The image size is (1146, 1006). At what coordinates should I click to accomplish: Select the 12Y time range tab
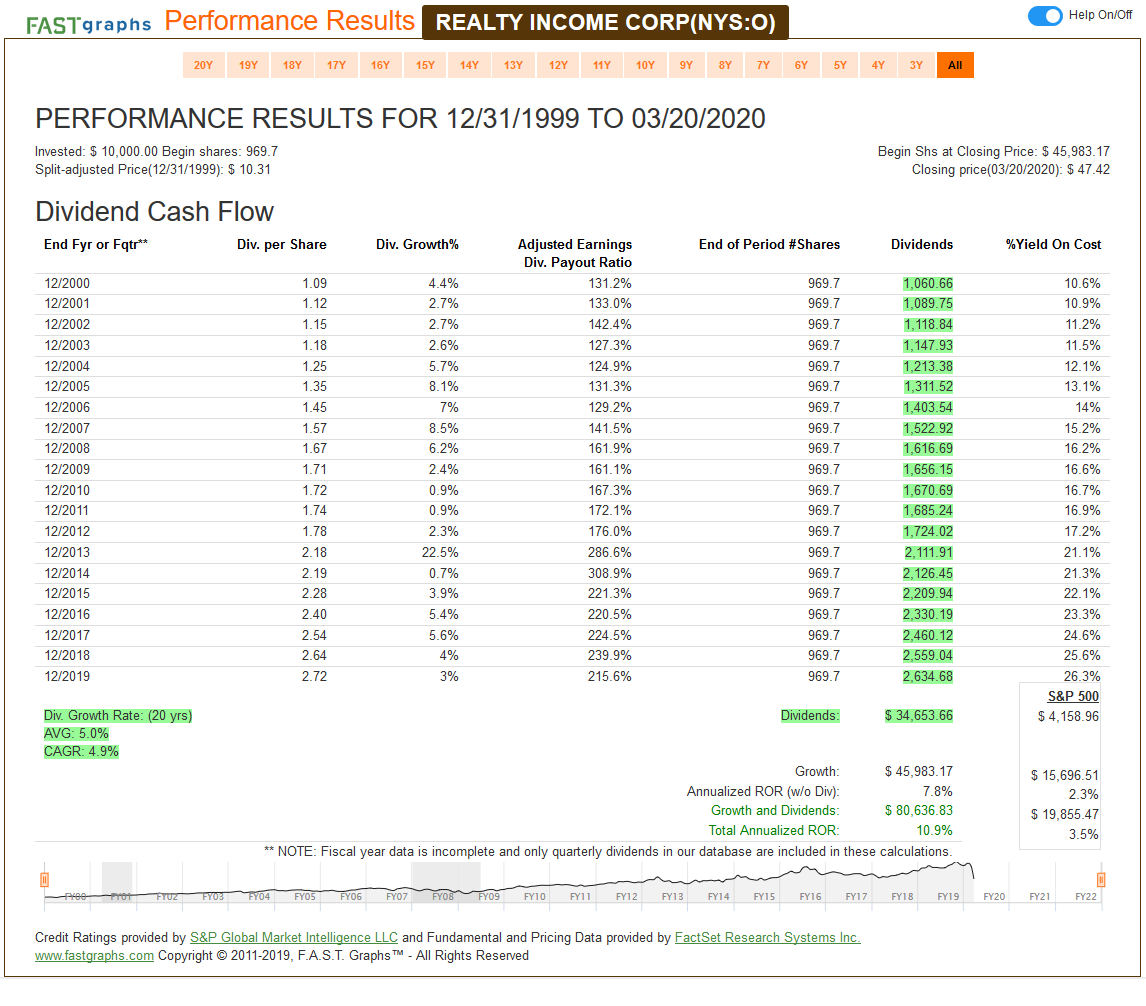[558, 65]
